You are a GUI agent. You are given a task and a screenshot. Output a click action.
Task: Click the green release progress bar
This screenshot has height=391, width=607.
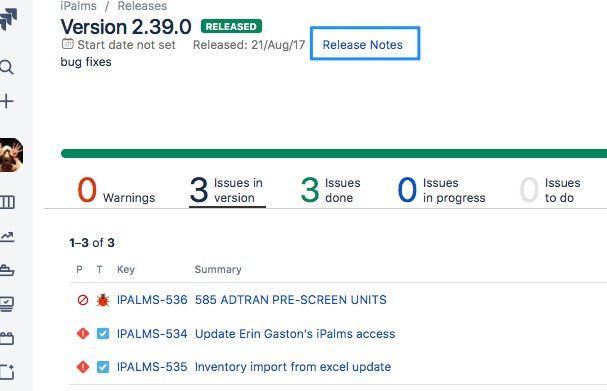[x=334, y=154]
